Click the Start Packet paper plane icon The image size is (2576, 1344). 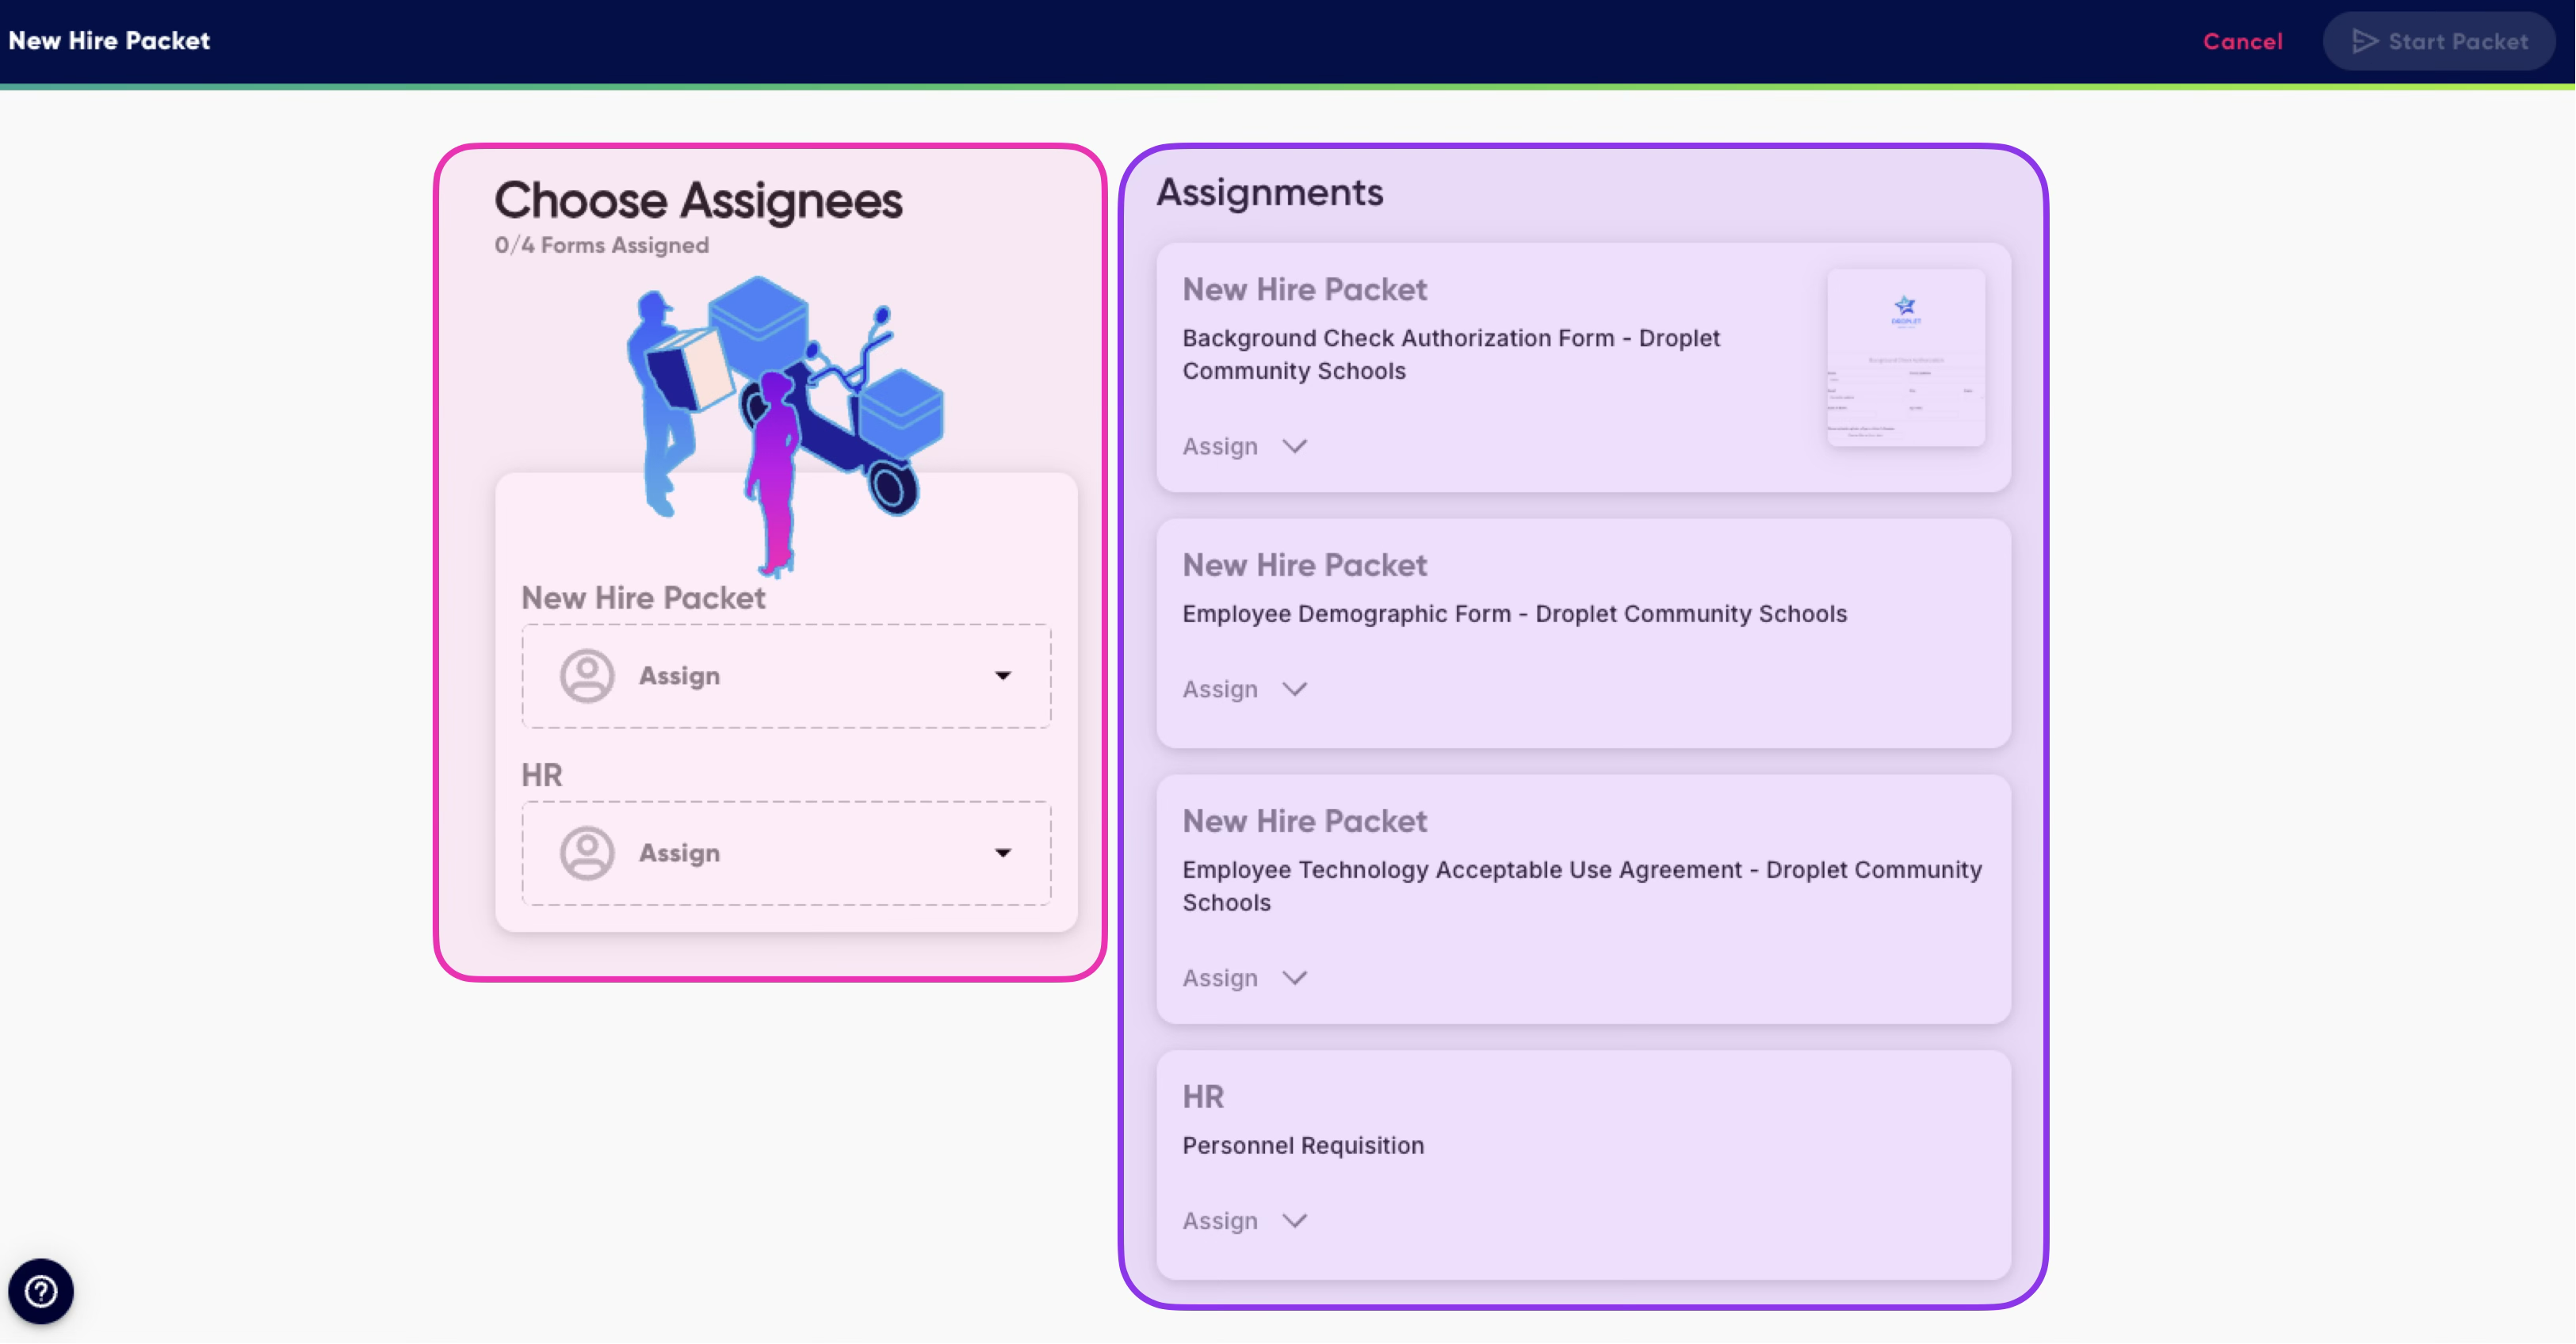(x=2364, y=41)
